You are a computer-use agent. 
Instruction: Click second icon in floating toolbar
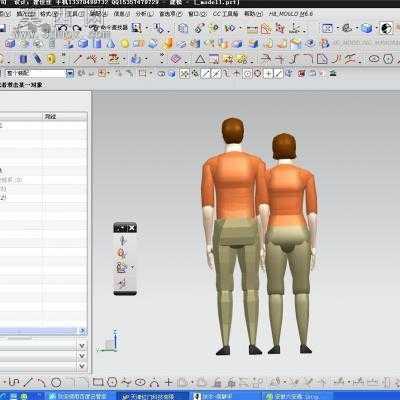[122, 254]
